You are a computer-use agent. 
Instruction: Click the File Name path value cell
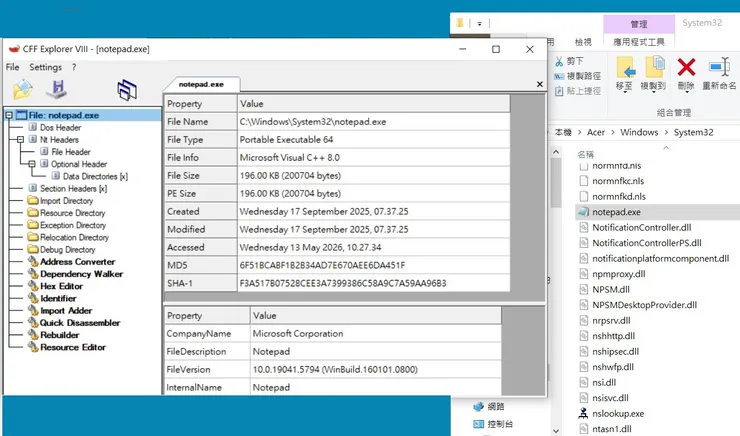373,122
